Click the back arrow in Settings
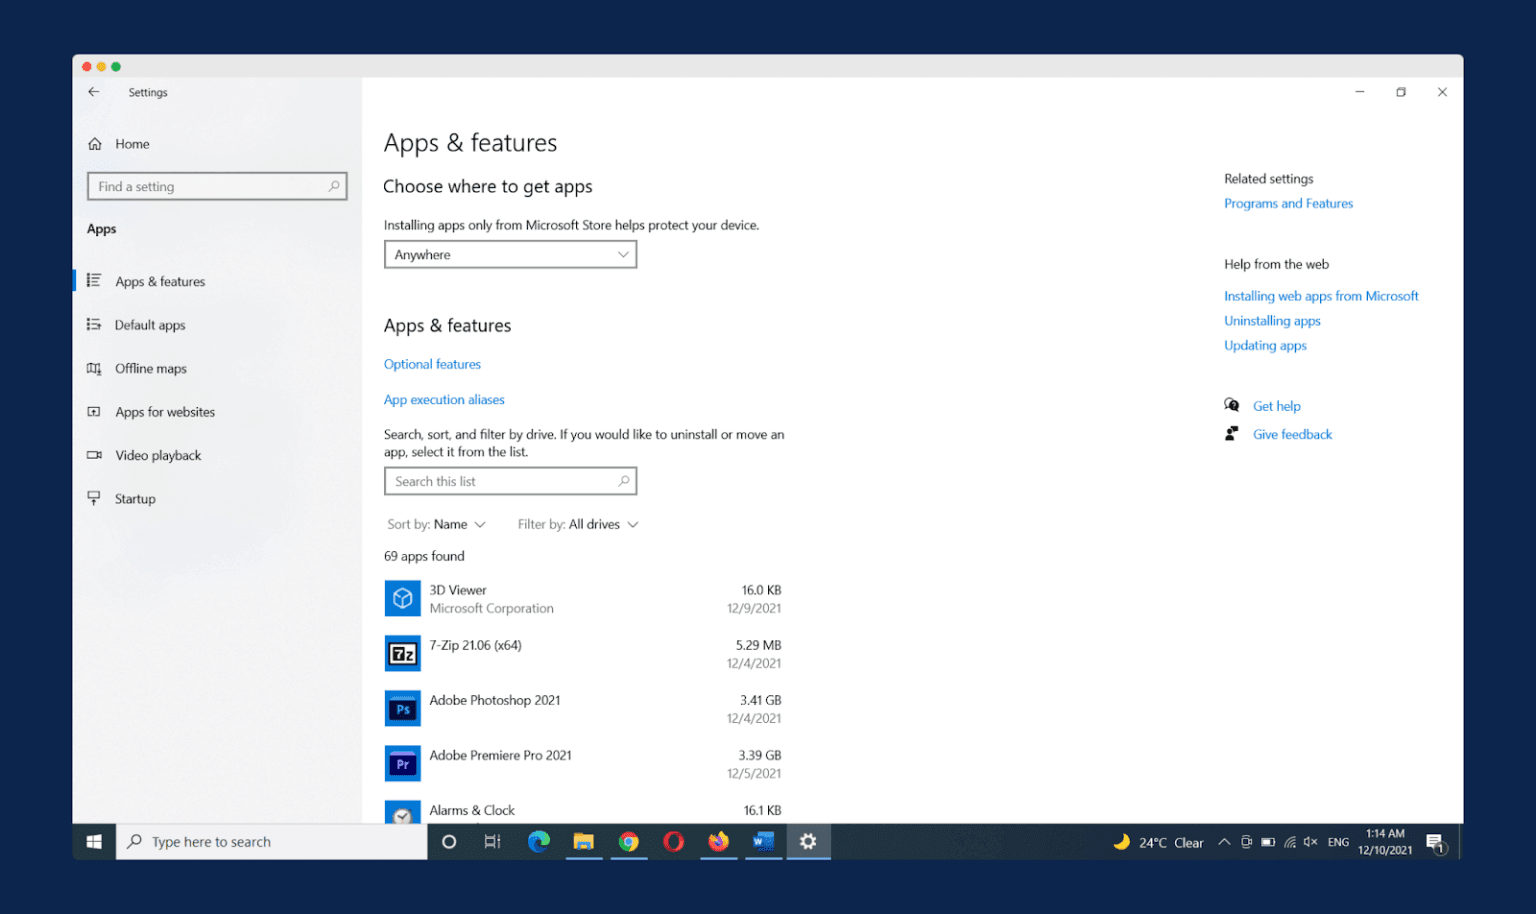This screenshot has height=914, width=1536. pyautogui.click(x=93, y=91)
